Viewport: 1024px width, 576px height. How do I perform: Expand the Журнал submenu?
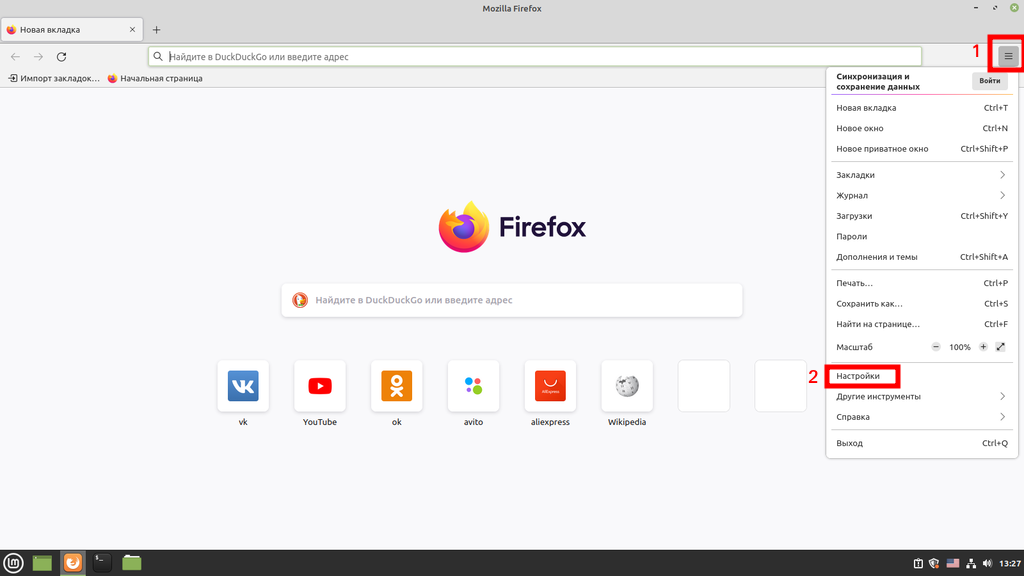pos(920,196)
